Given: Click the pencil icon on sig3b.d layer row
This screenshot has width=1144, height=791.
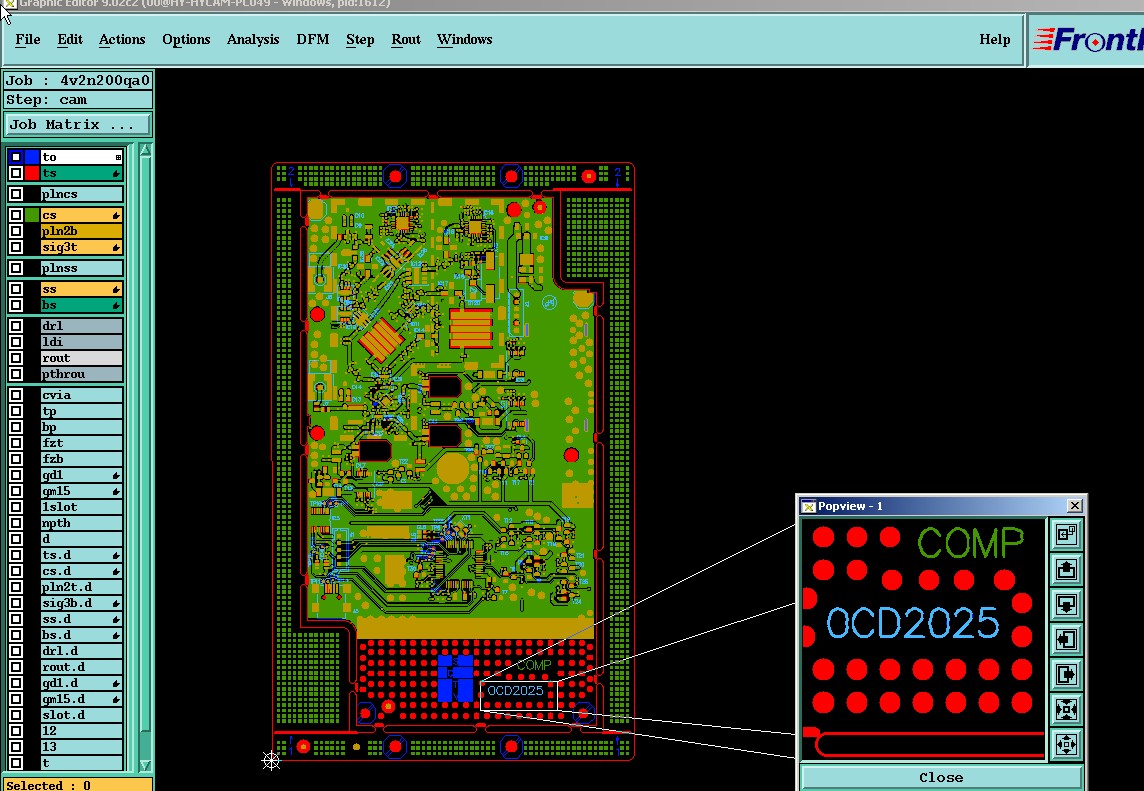Looking at the screenshot, I should (116, 603).
